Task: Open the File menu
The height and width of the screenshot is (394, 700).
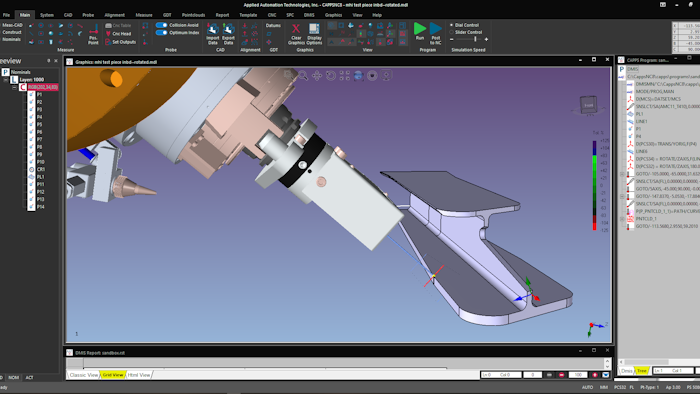Action: (x=6, y=15)
